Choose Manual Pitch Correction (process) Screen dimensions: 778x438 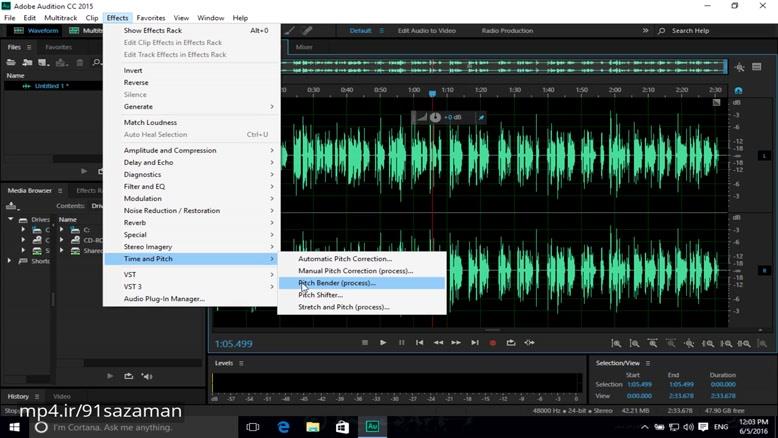click(x=362, y=271)
